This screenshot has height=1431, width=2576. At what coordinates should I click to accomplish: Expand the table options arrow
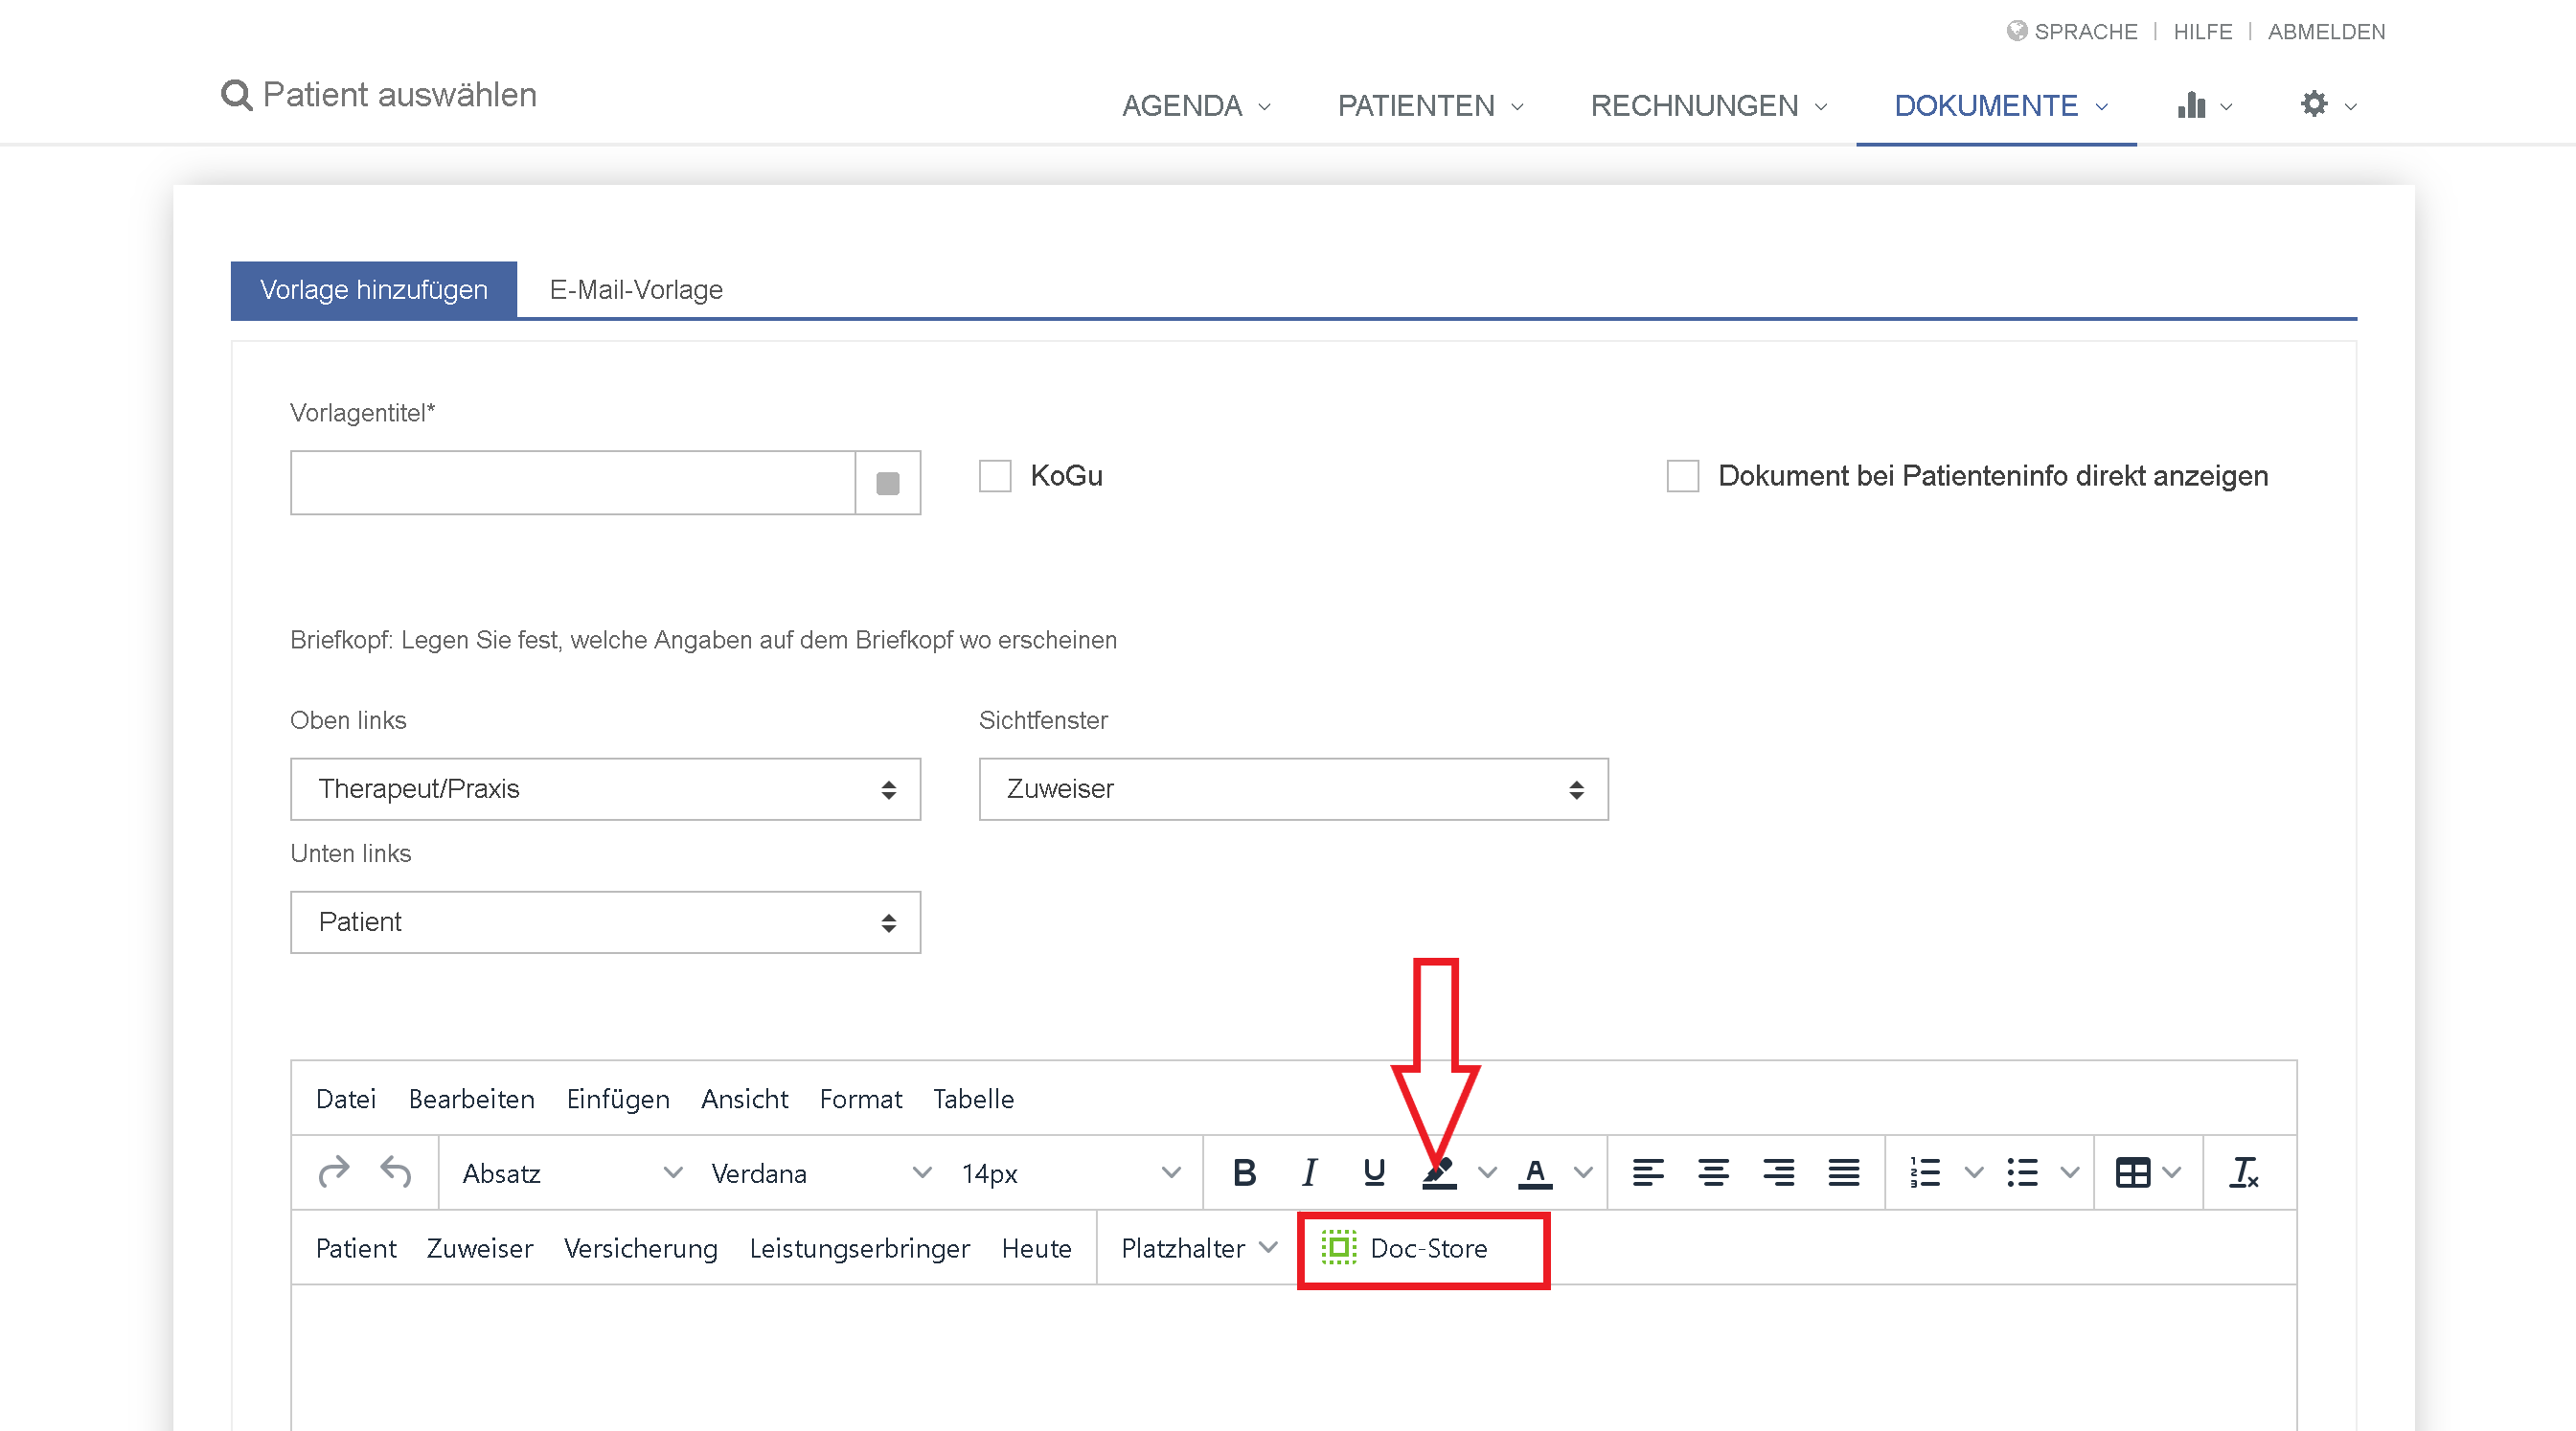coord(2171,1172)
